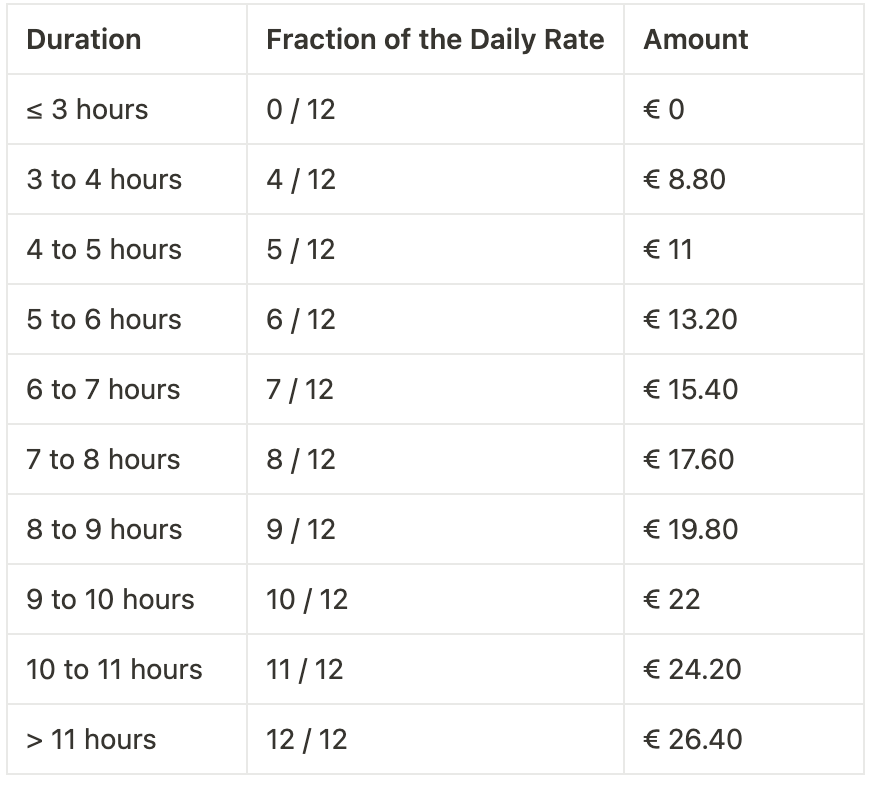Select the '≤ 3 hours' cell
Viewport: 874px width, 786px height.
point(127,109)
